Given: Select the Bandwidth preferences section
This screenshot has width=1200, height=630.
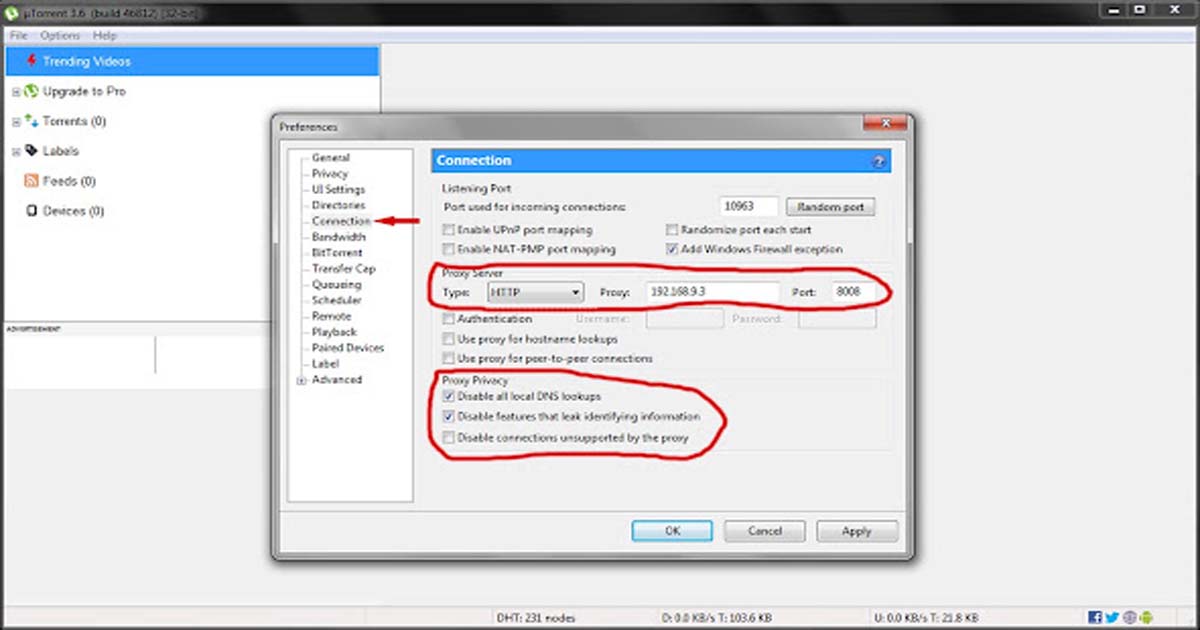Looking at the screenshot, I should coord(337,237).
